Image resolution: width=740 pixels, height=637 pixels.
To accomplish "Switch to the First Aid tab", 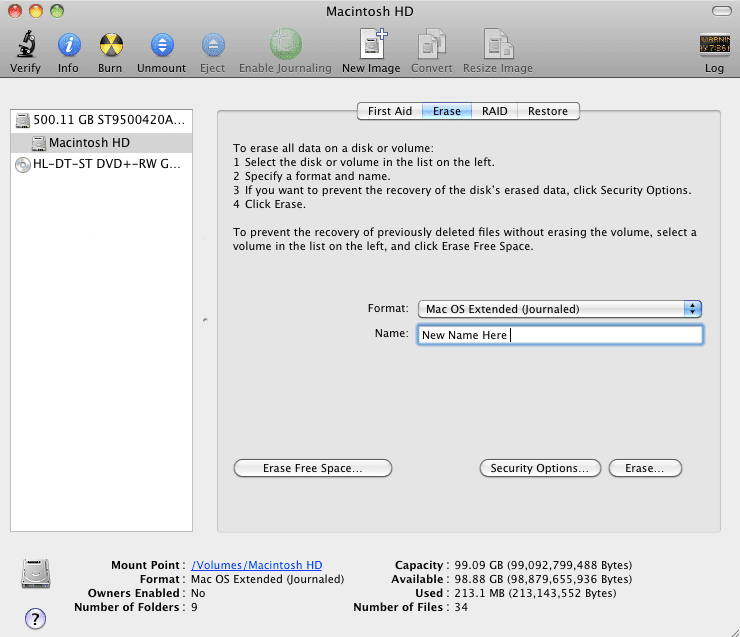I will 389,111.
